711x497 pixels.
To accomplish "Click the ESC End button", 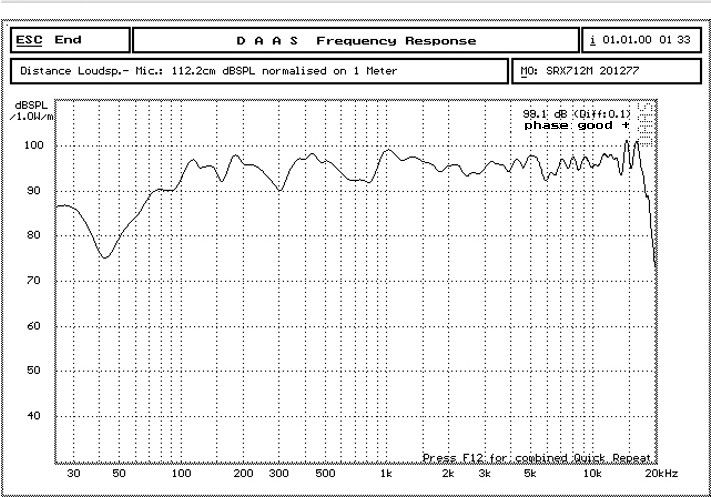I will (x=70, y=40).
